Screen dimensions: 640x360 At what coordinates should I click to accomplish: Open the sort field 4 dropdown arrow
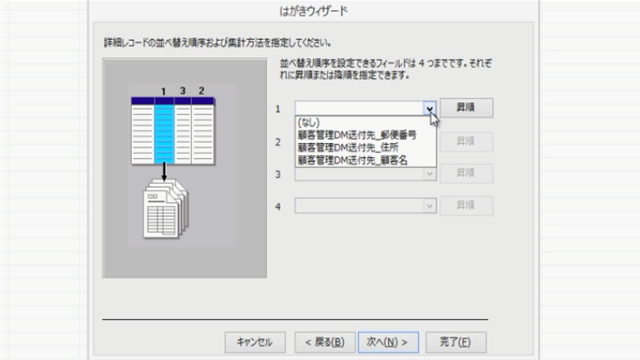429,206
